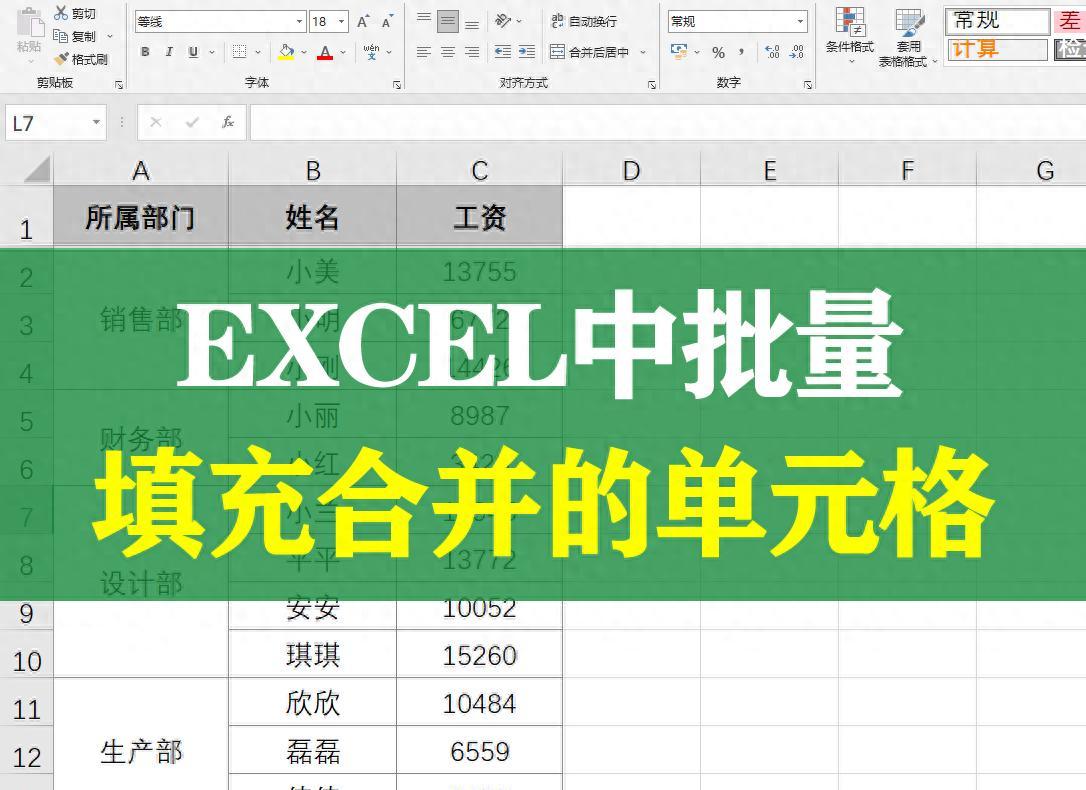Image resolution: width=1086 pixels, height=790 pixels.
Task: Open the Merge & Center dropdown arrow
Action: (643, 52)
